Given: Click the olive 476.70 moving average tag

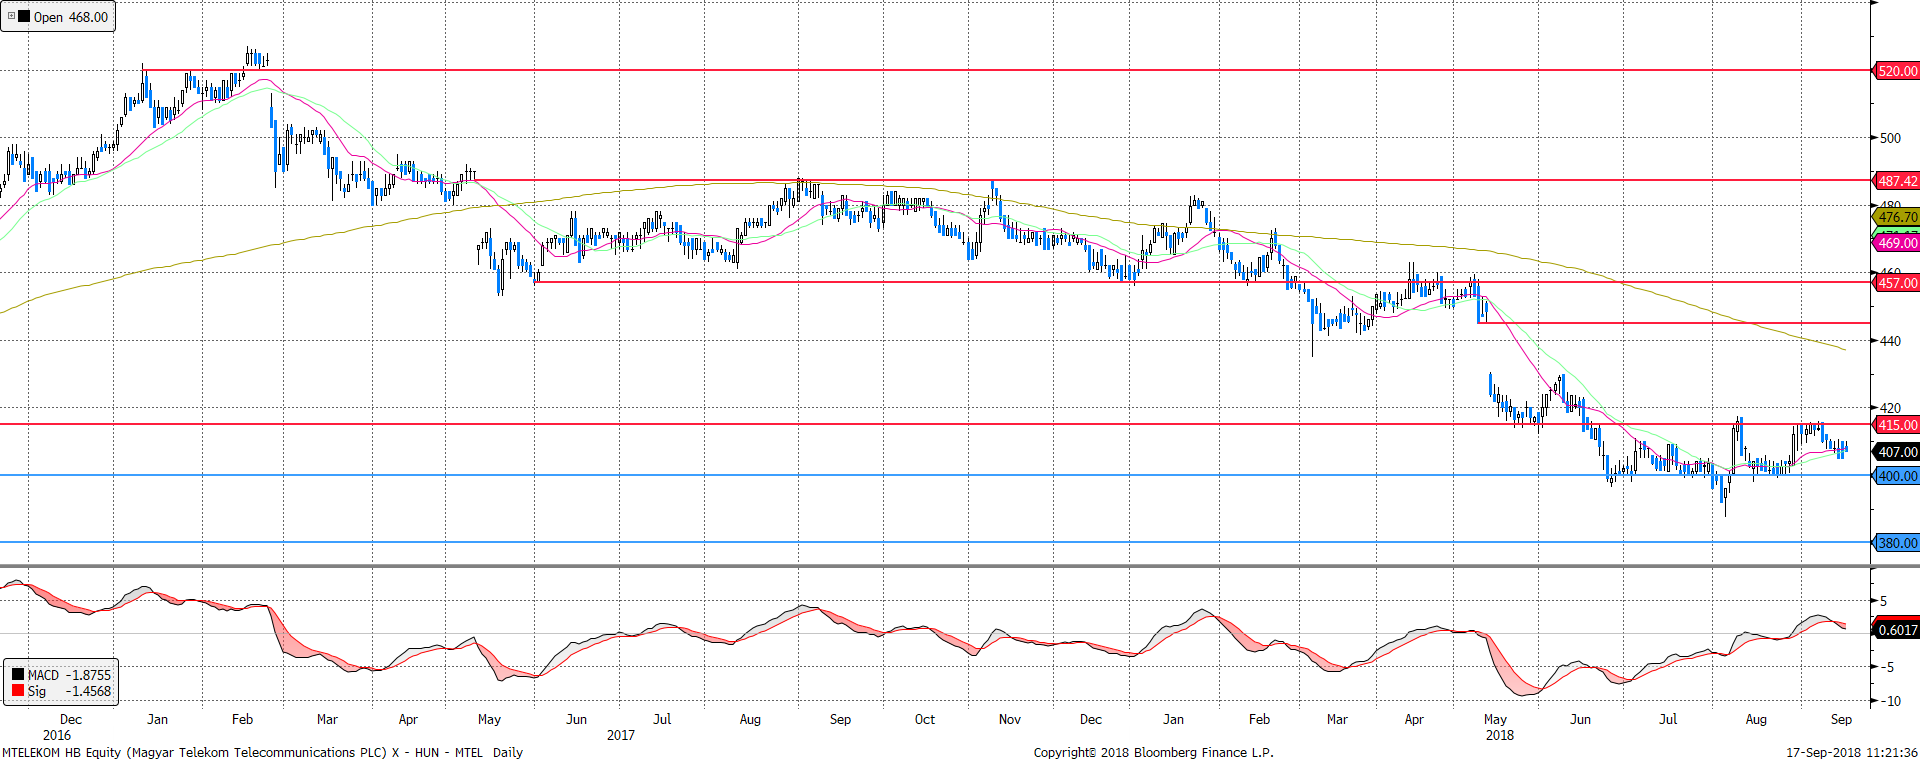Looking at the screenshot, I should coord(1897,217).
